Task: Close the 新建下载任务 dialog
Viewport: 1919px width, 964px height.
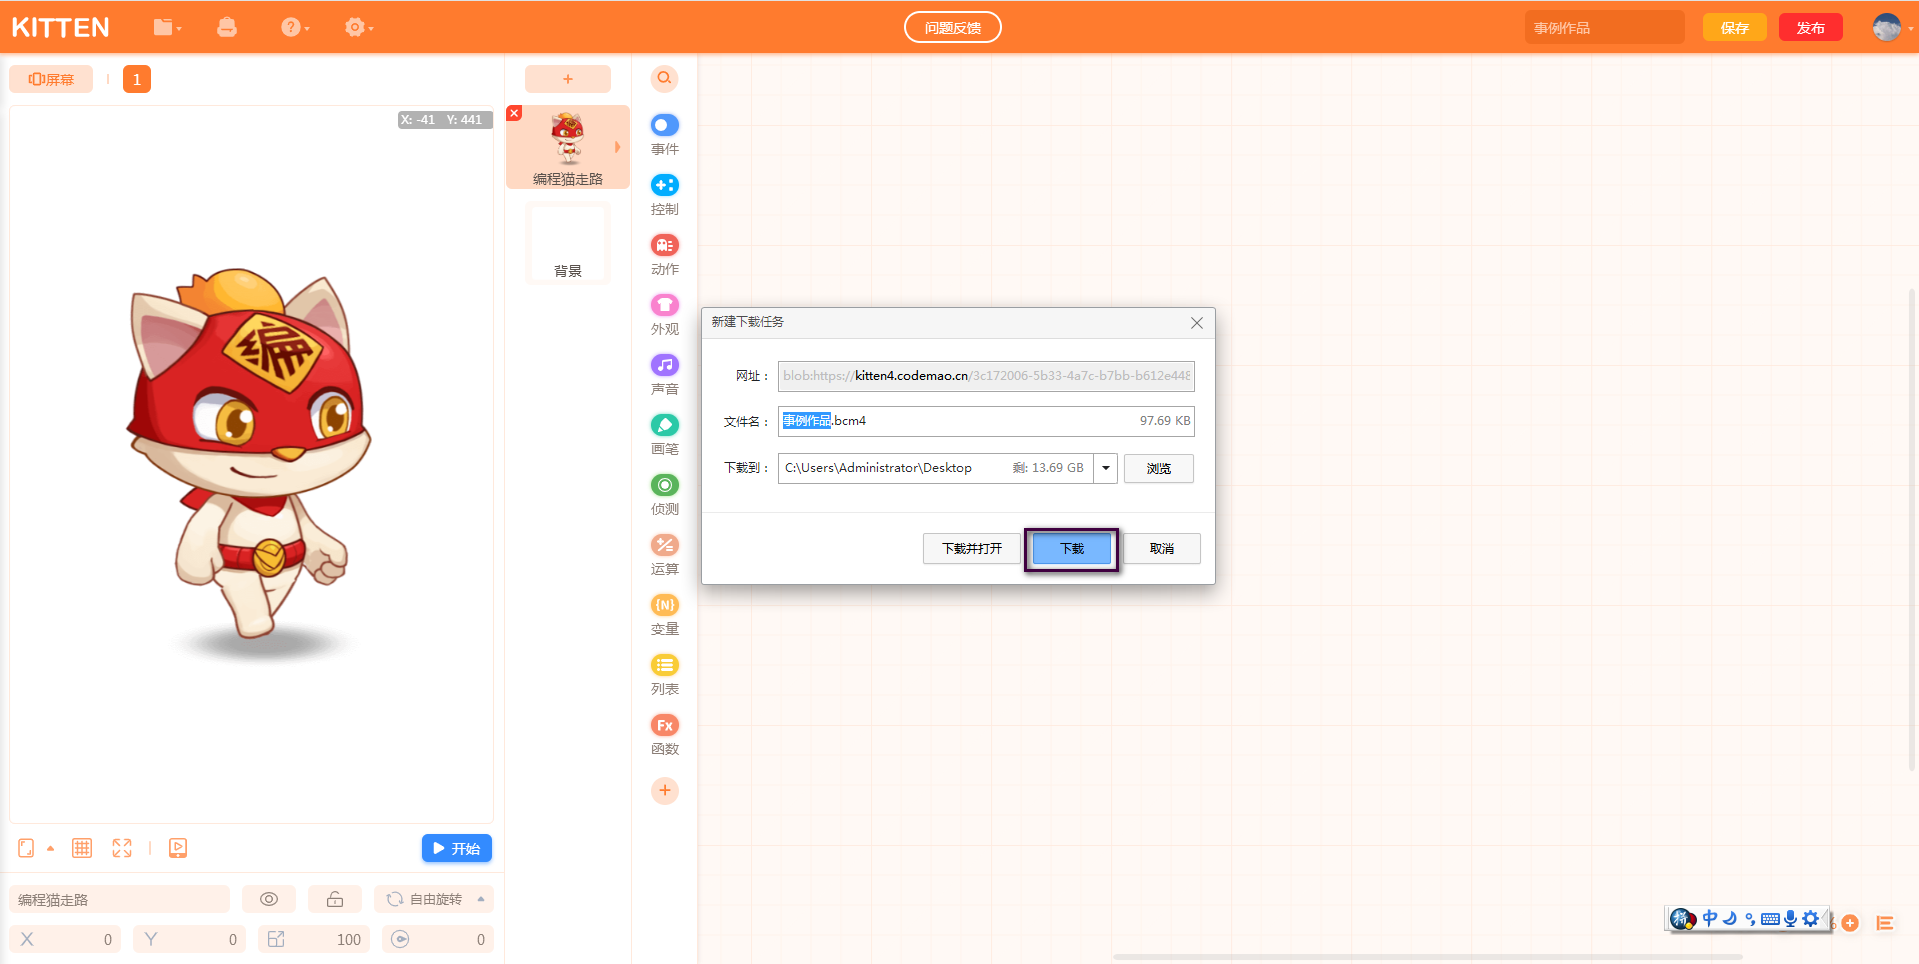Action: tap(1197, 323)
